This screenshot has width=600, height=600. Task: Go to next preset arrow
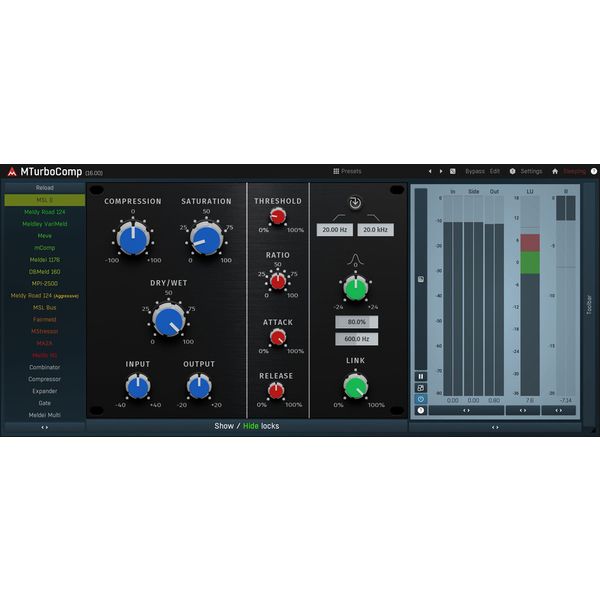point(441,171)
